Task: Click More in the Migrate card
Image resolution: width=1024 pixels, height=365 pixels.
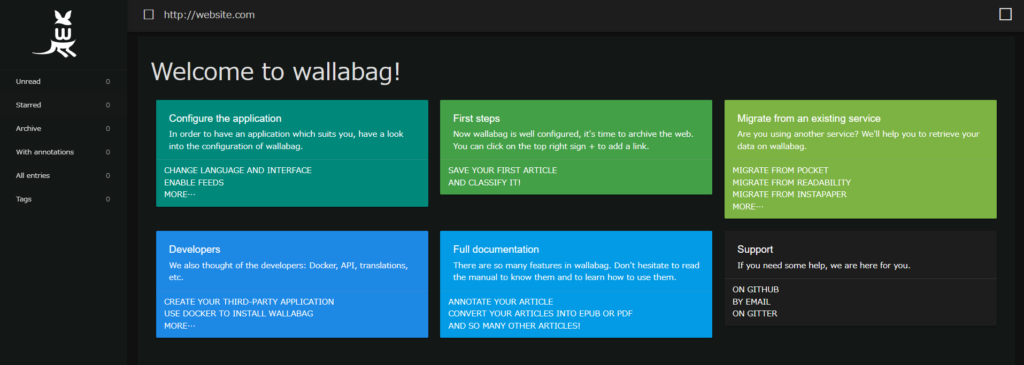Action: [x=748, y=206]
